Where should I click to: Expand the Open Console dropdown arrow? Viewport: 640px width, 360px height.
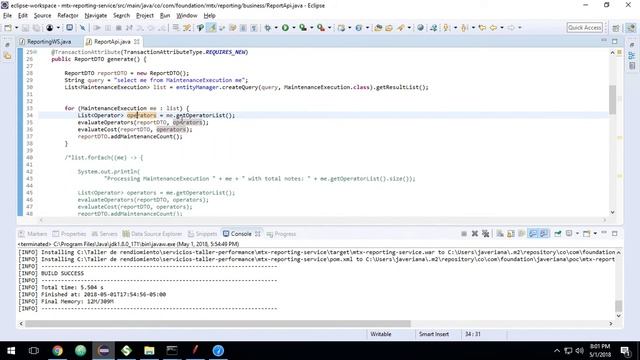[595, 234]
